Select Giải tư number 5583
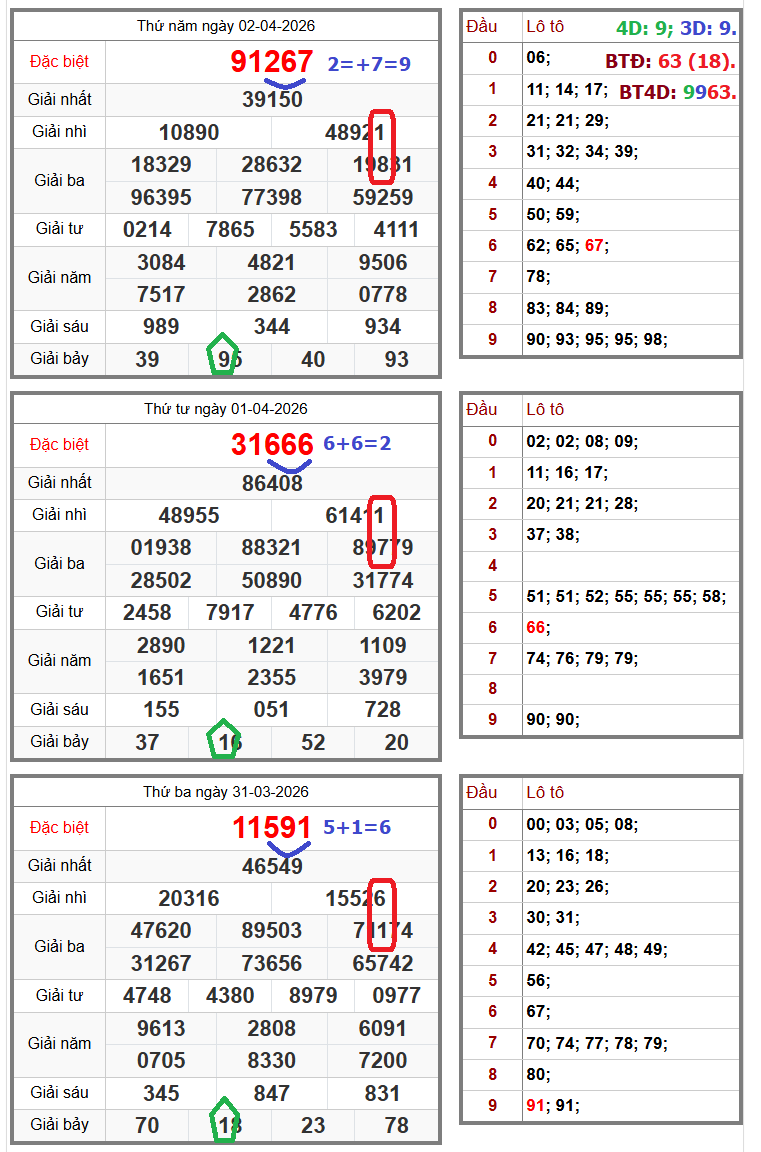The width and height of the screenshot is (761, 1152). click(313, 229)
